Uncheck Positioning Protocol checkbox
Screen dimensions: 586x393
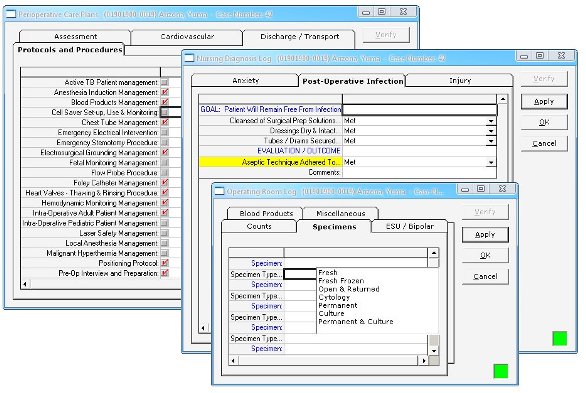click(165, 263)
